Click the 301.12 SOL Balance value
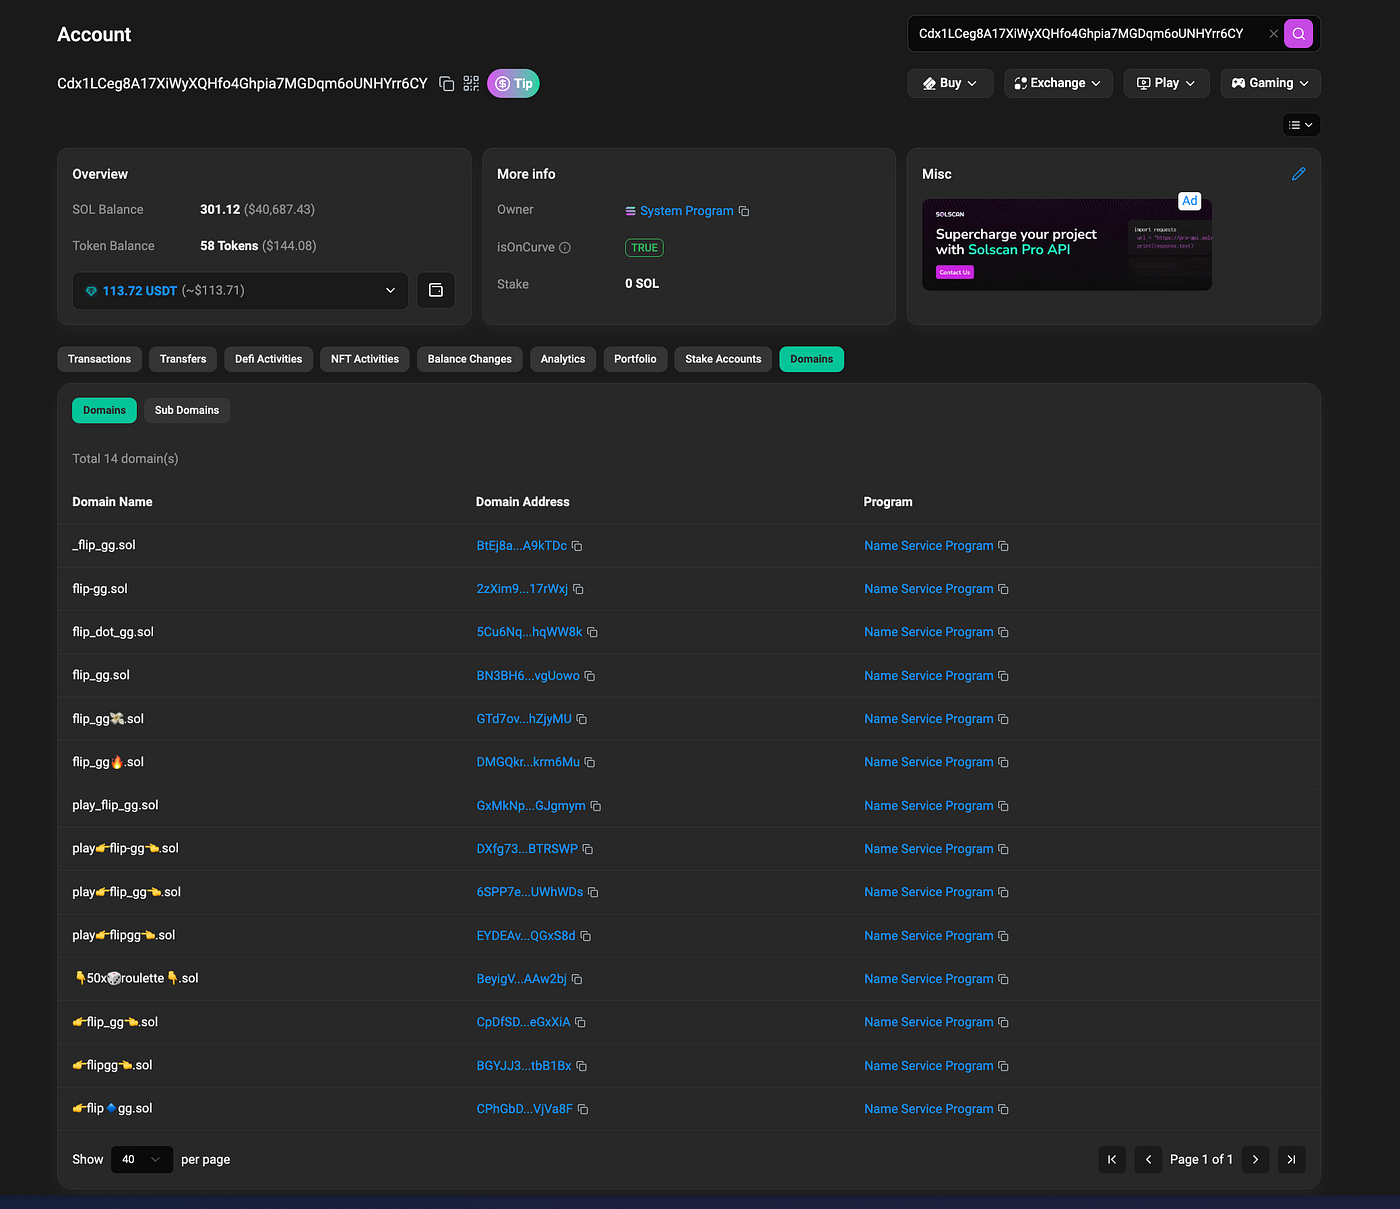This screenshot has height=1209, width=1400. tap(220, 209)
